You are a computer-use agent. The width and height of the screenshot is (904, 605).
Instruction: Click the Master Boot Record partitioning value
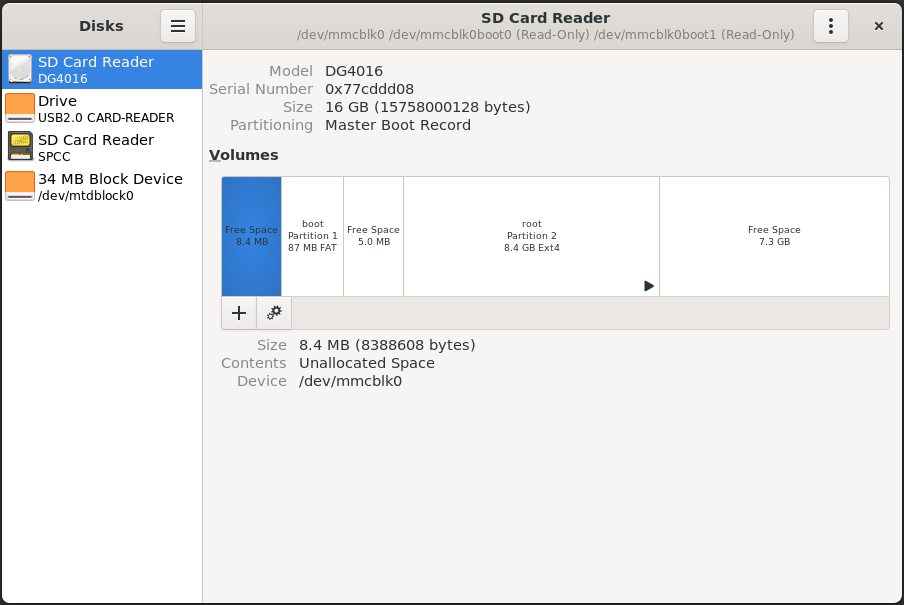398,125
